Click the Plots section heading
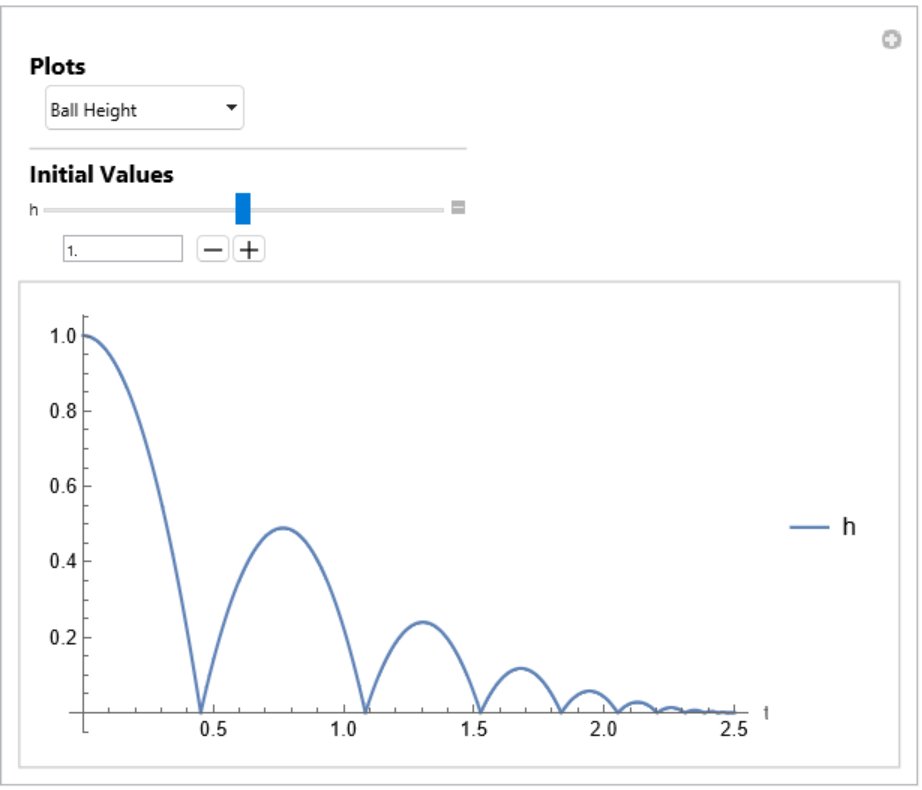Image resolution: width=922 pixels, height=790 pixels. click(58, 67)
